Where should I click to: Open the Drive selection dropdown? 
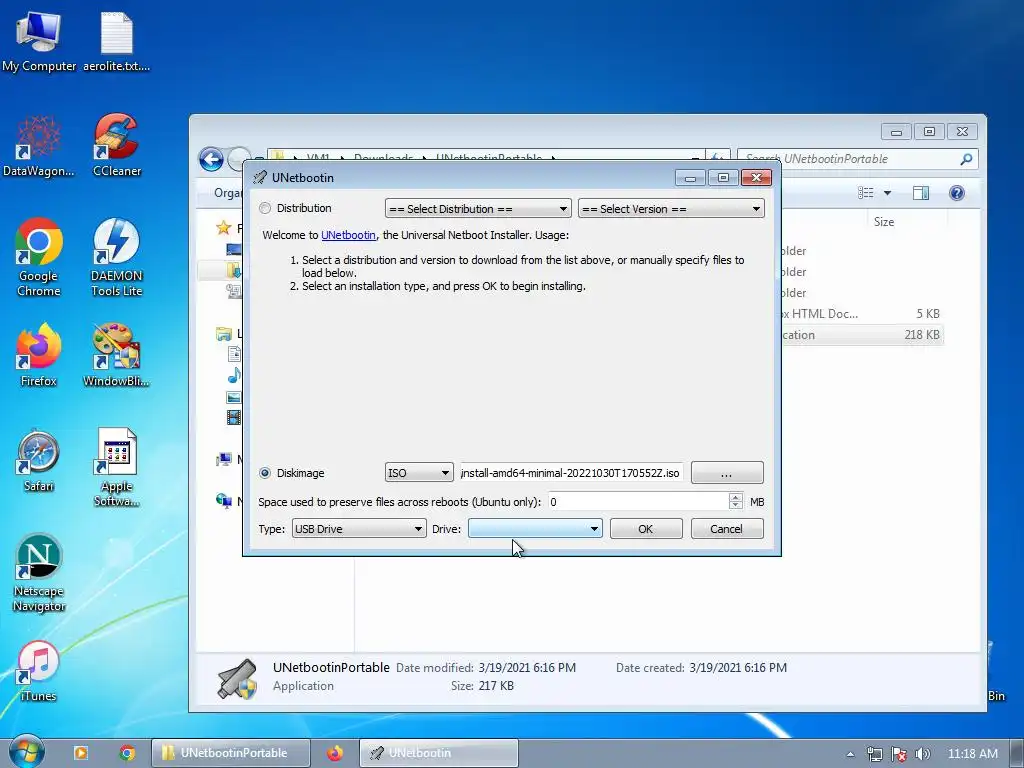tap(535, 529)
